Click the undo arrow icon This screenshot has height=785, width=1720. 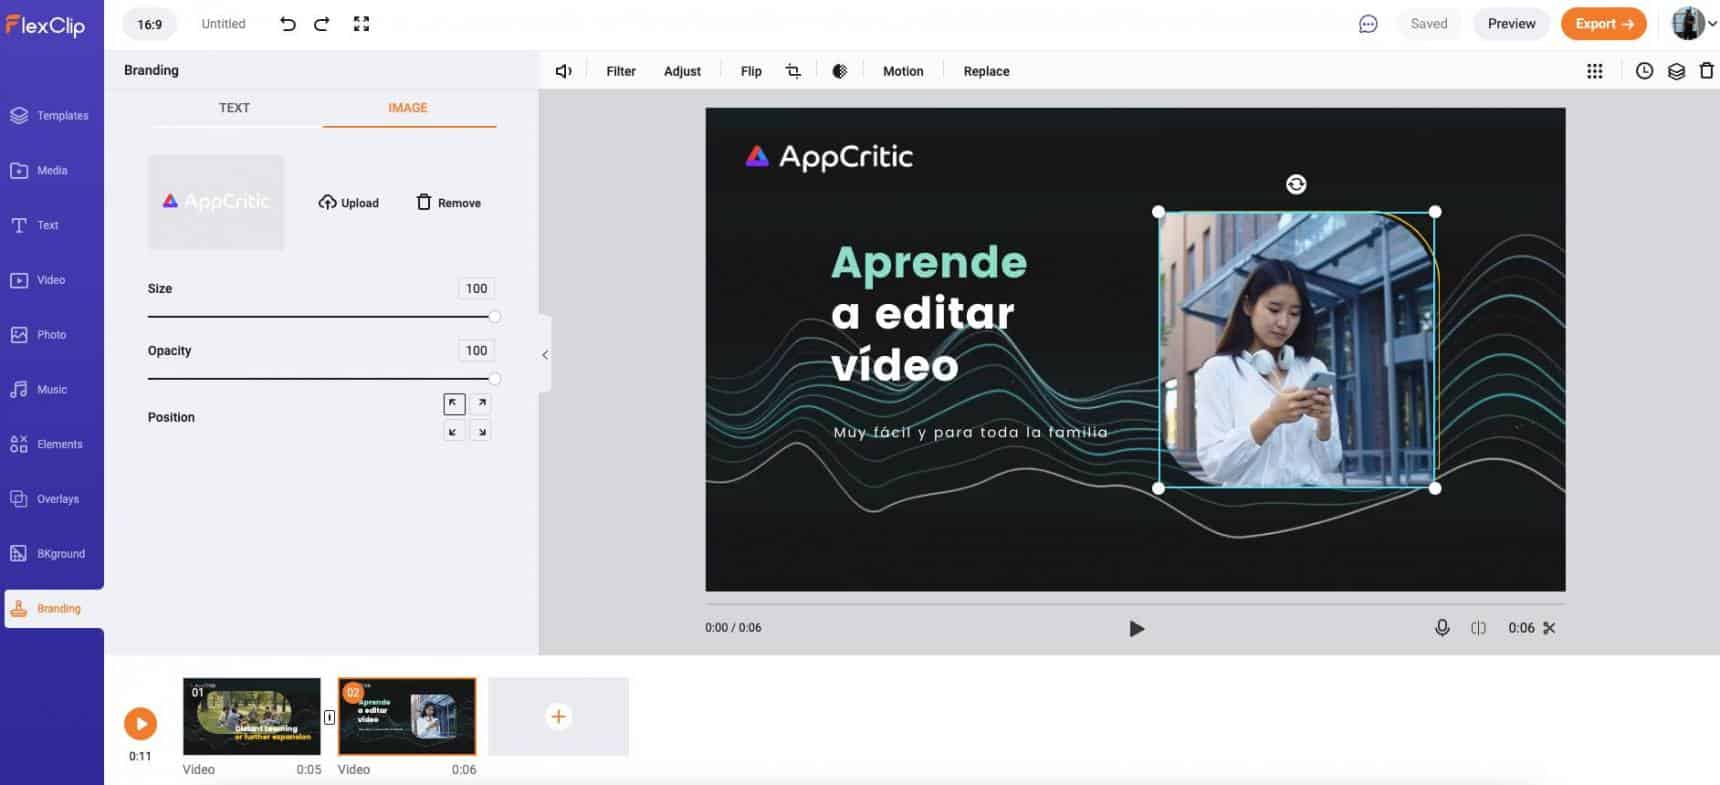click(x=288, y=24)
